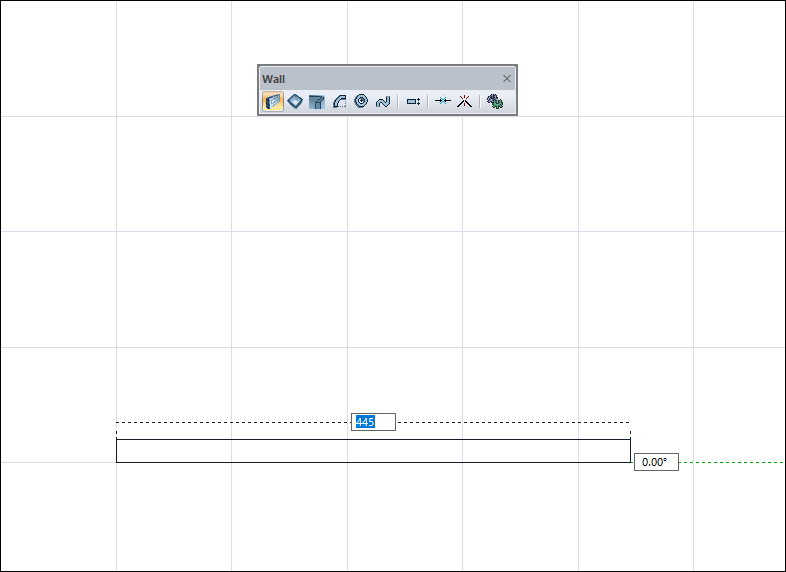Image resolution: width=786 pixels, height=572 pixels.
Task: Select the closed polygon wall tool
Action: [295, 101]
